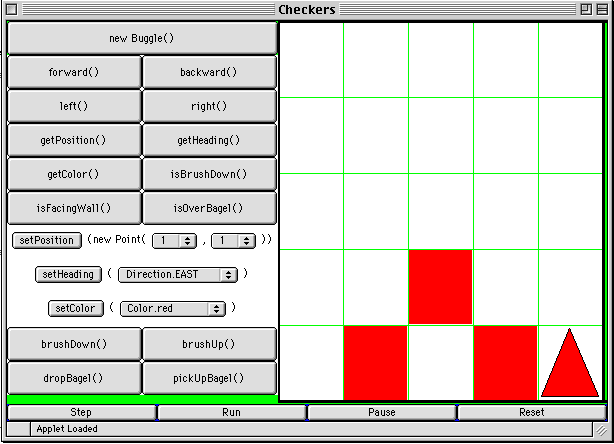Pause the execution with Pause button

(381, 412)
